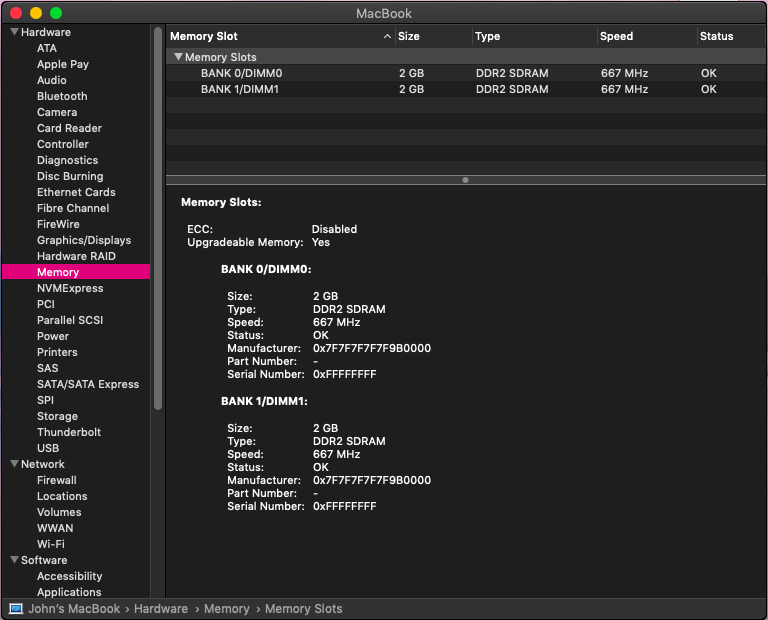Select Bluetooth in the sidebar
The width and height of the screenshot is (768, 620).
tap(62, 96)
